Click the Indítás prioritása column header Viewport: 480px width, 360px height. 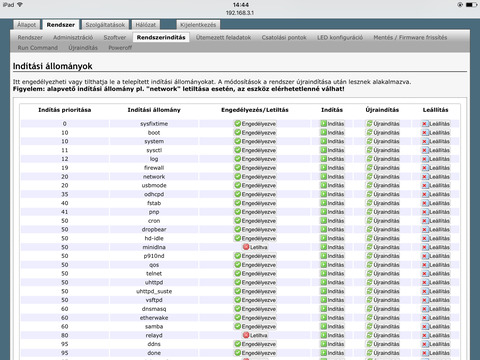[x=65, y=110]
